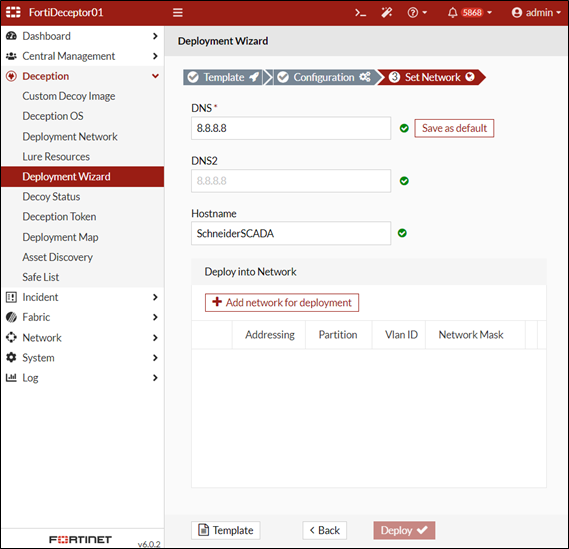Click the Deception section icon

(11, 76)
